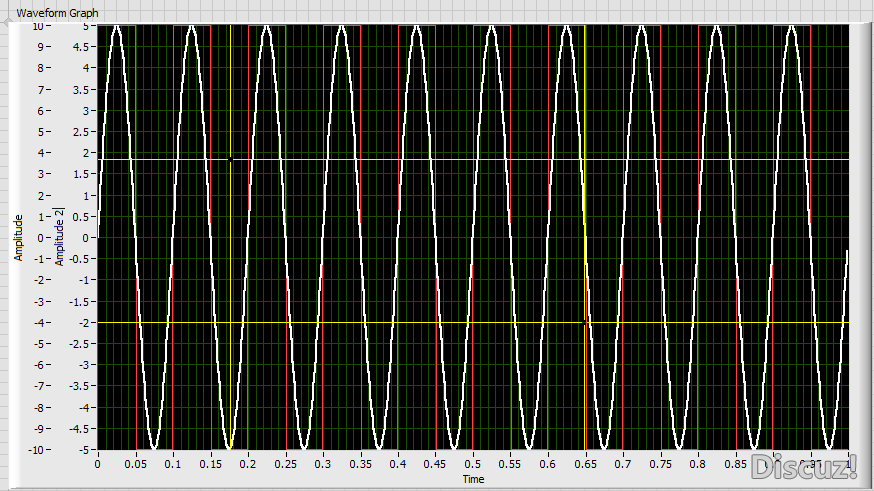Click the -5 minimum on Amplitude 2 axis
This screenshot has width=874, height=491.
[x=84, y=450]
